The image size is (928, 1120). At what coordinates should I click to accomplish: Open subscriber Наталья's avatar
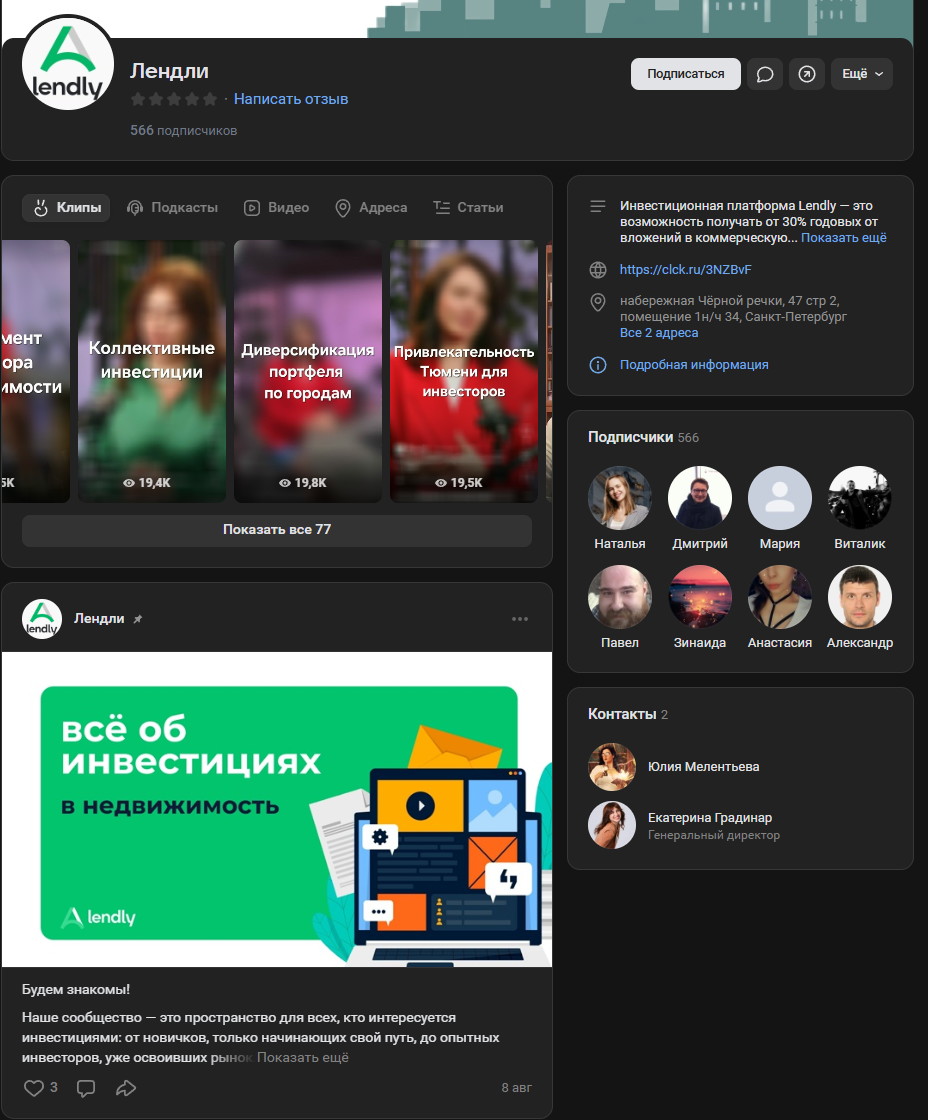[619, 498]
